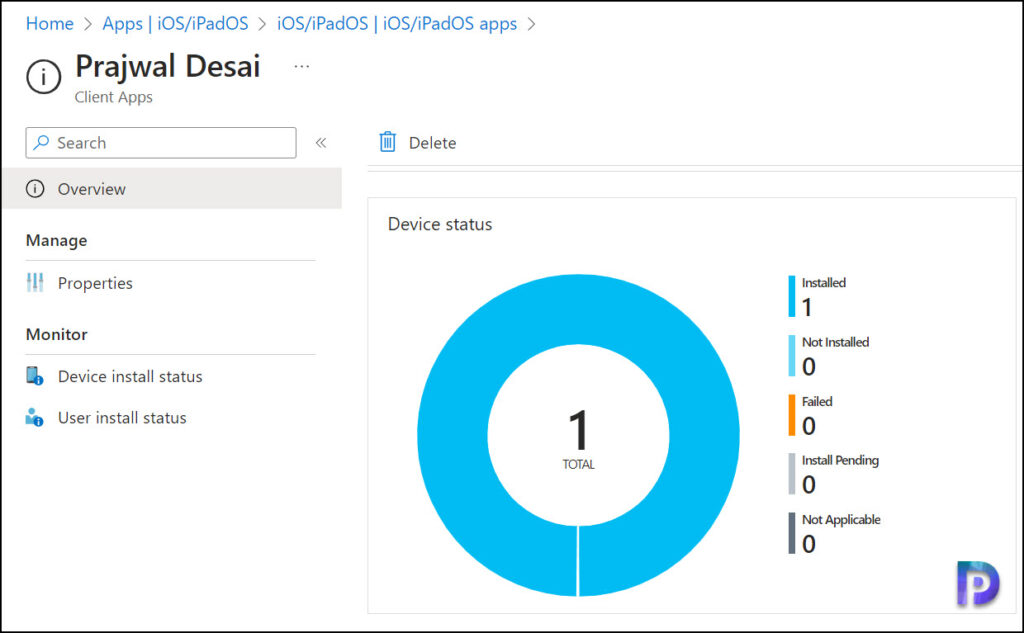Viewport: 1024px width, 633px height.
Task: Click the Failed orange legend bar
Action: [x=792, y=415]
